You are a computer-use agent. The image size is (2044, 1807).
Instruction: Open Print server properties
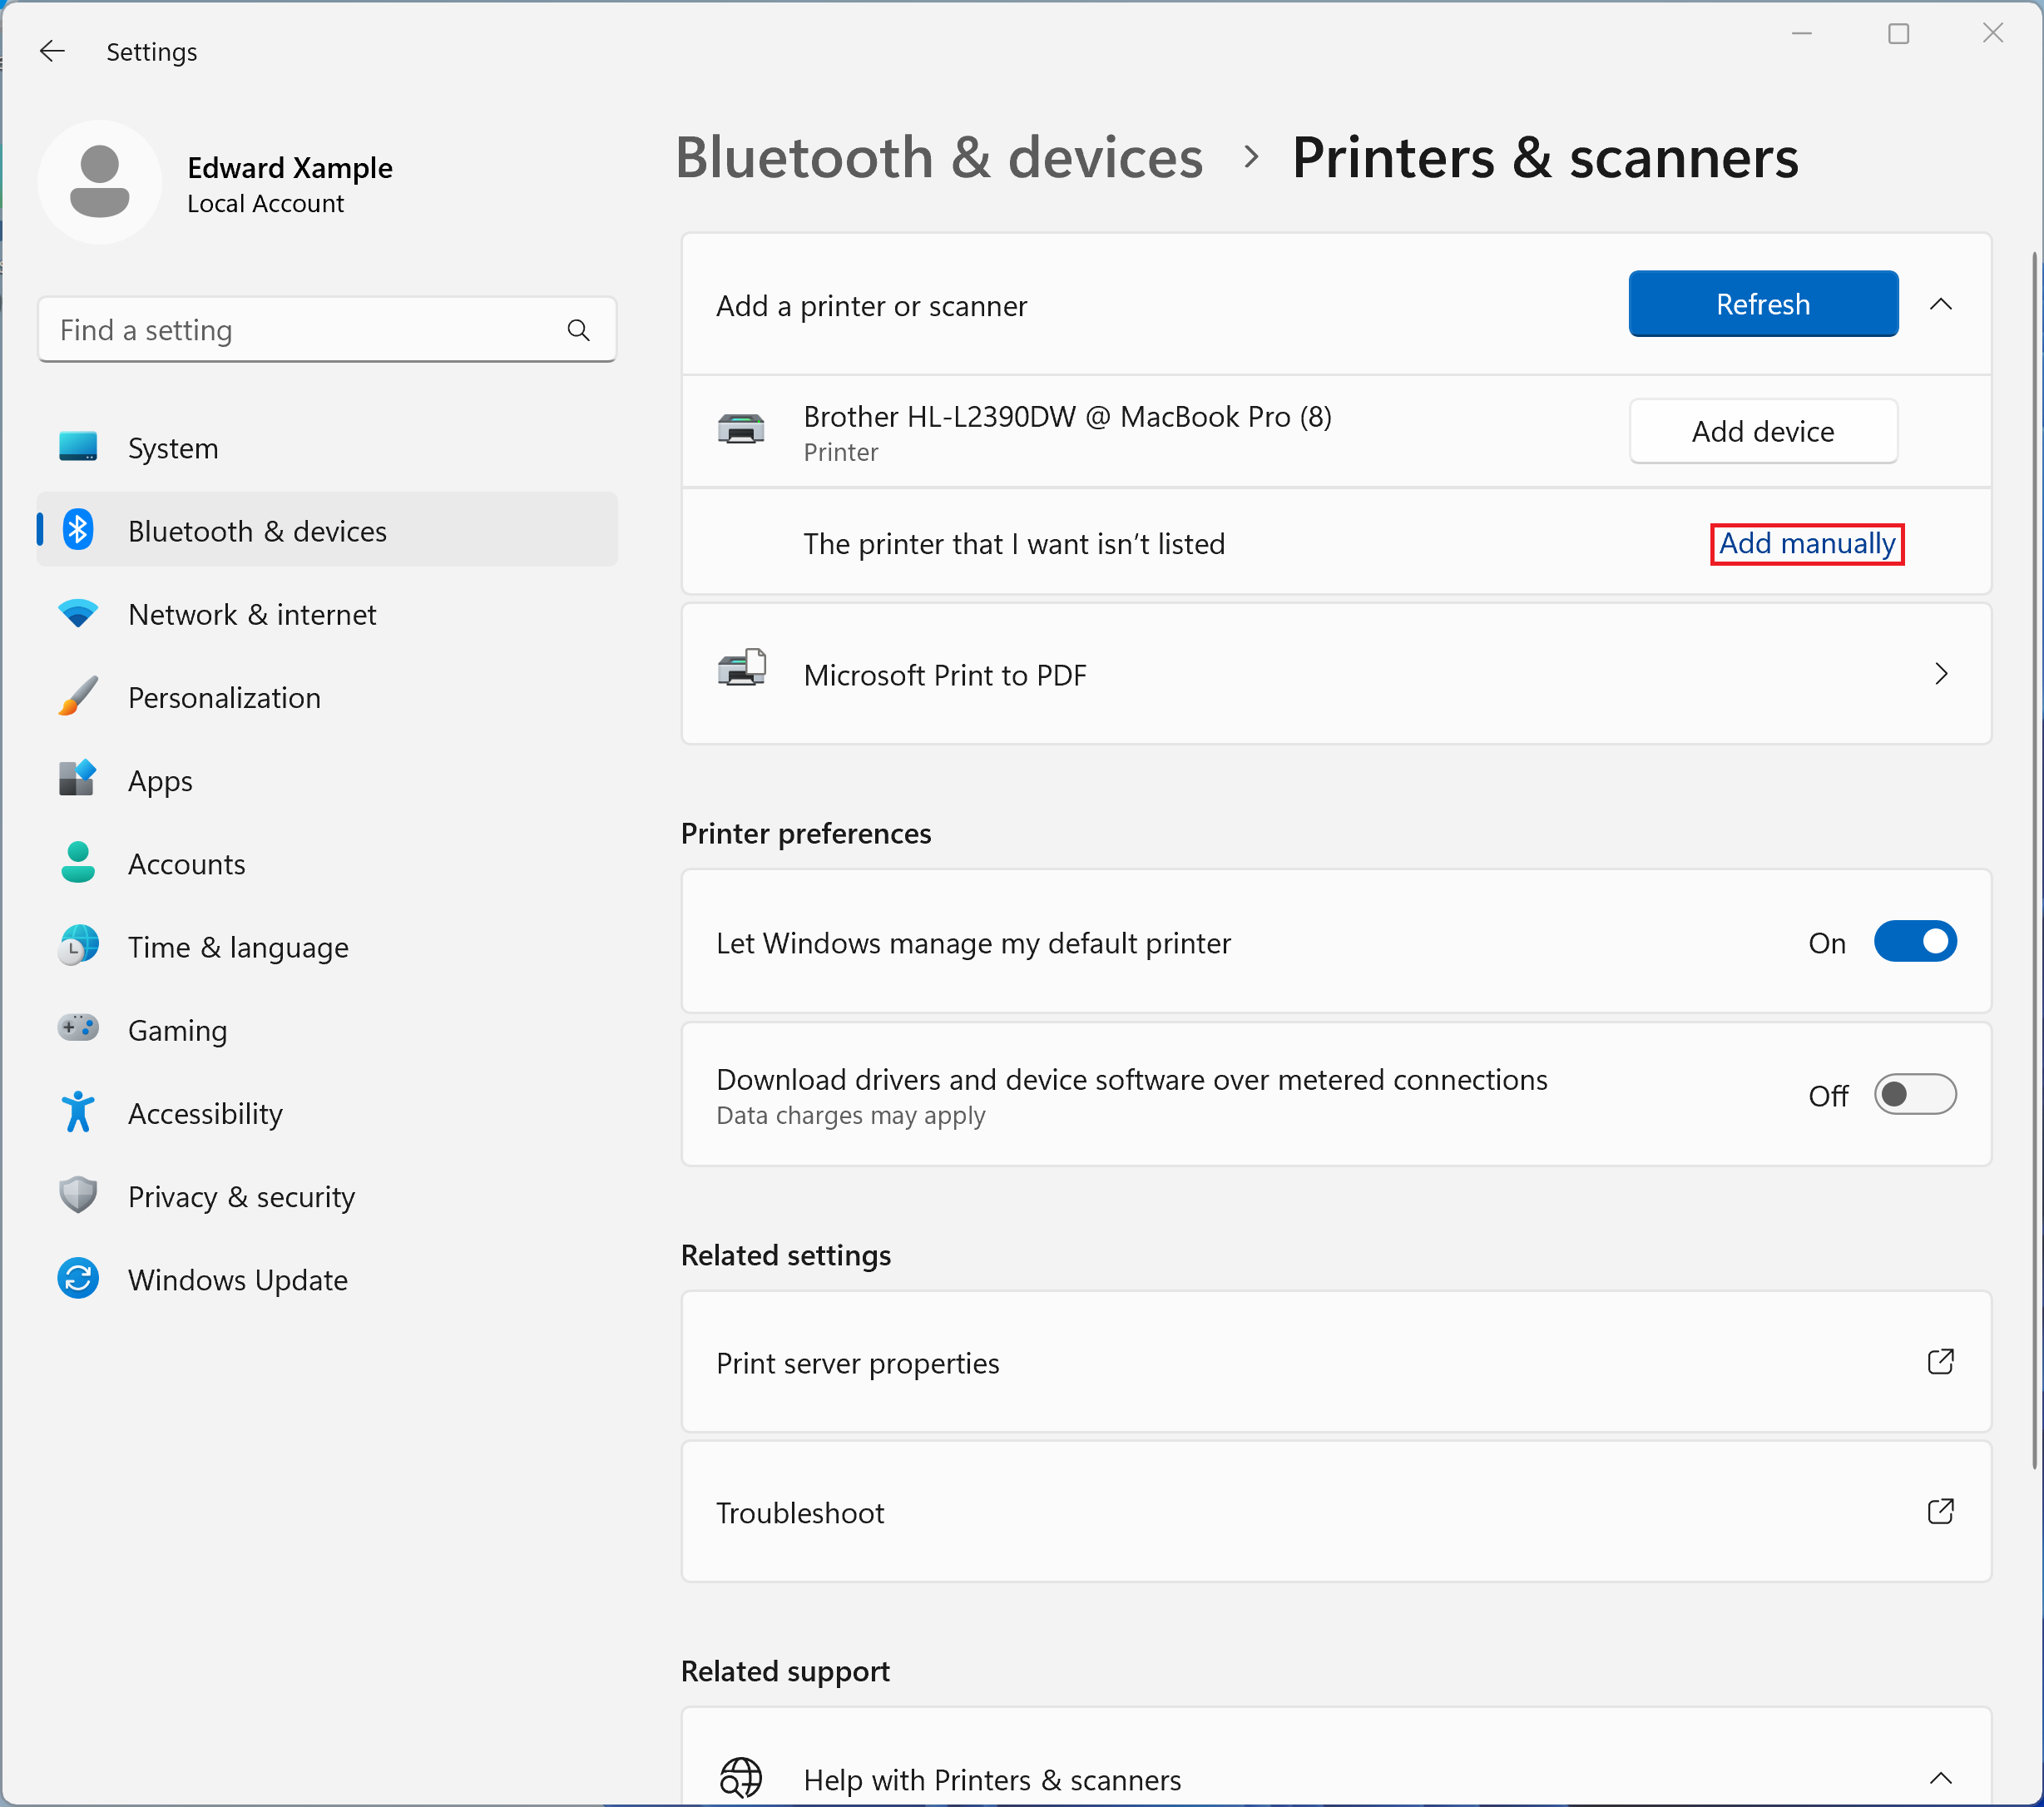pyautogui.click(x=1336, y=1362)
